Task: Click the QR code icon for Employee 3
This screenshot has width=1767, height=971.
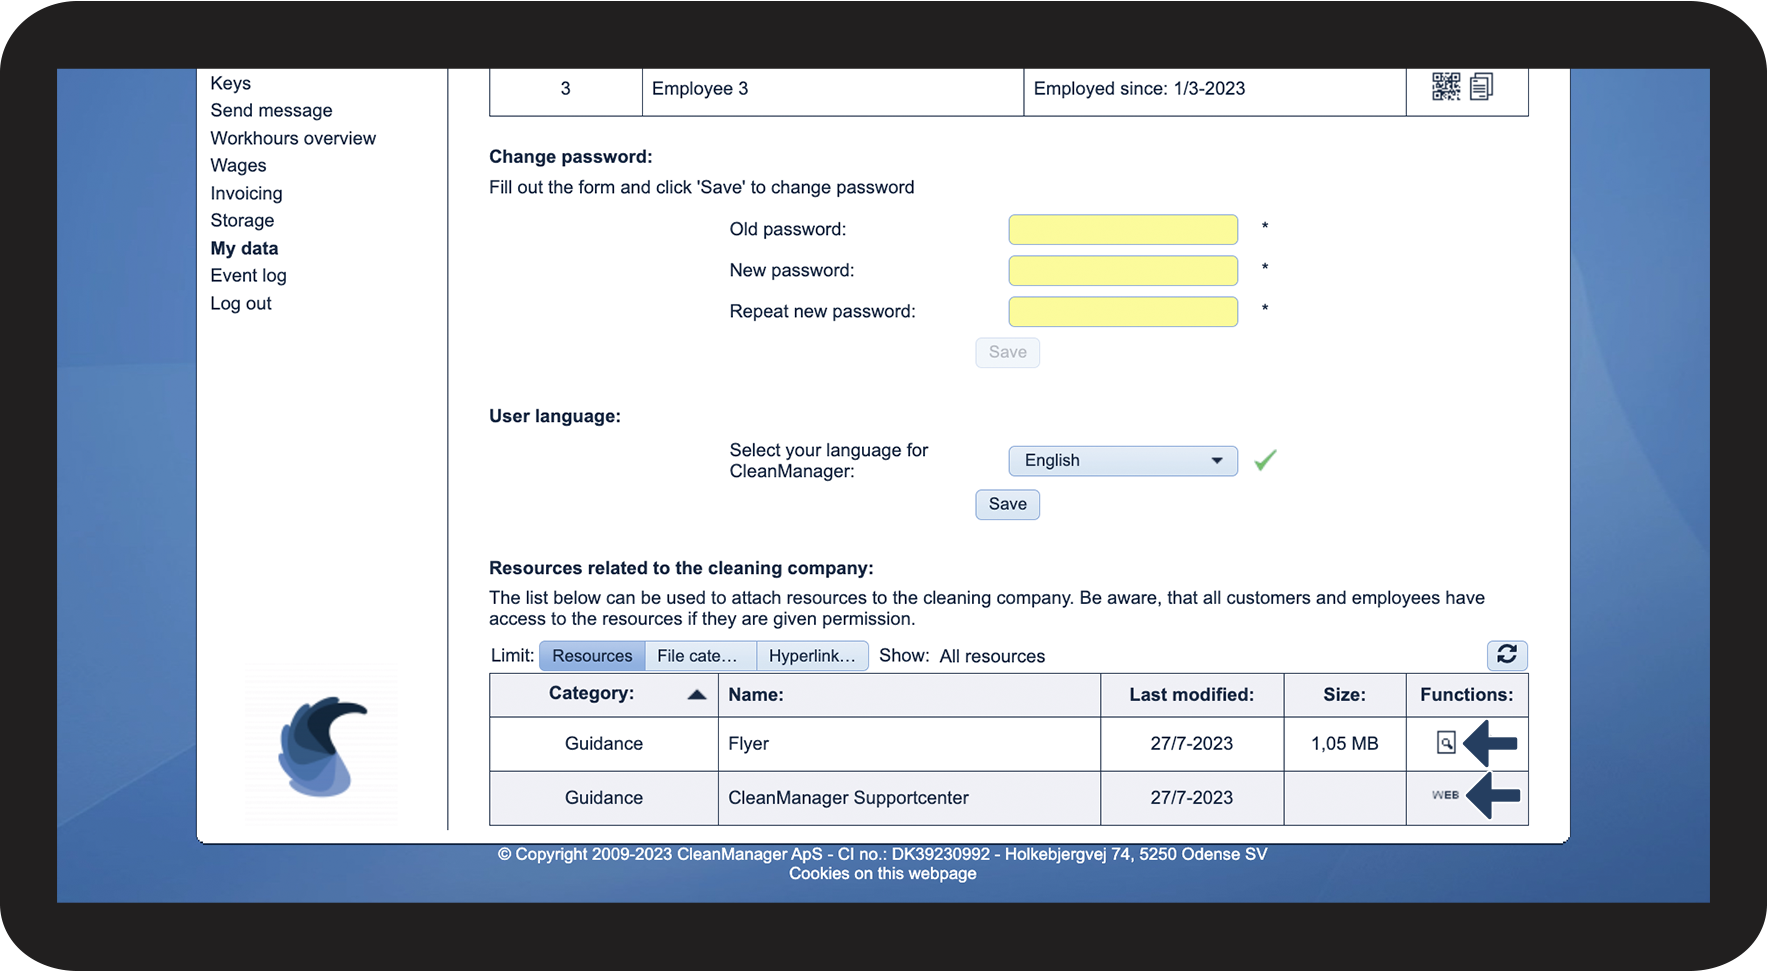Action: click(x=1445, y=87)
